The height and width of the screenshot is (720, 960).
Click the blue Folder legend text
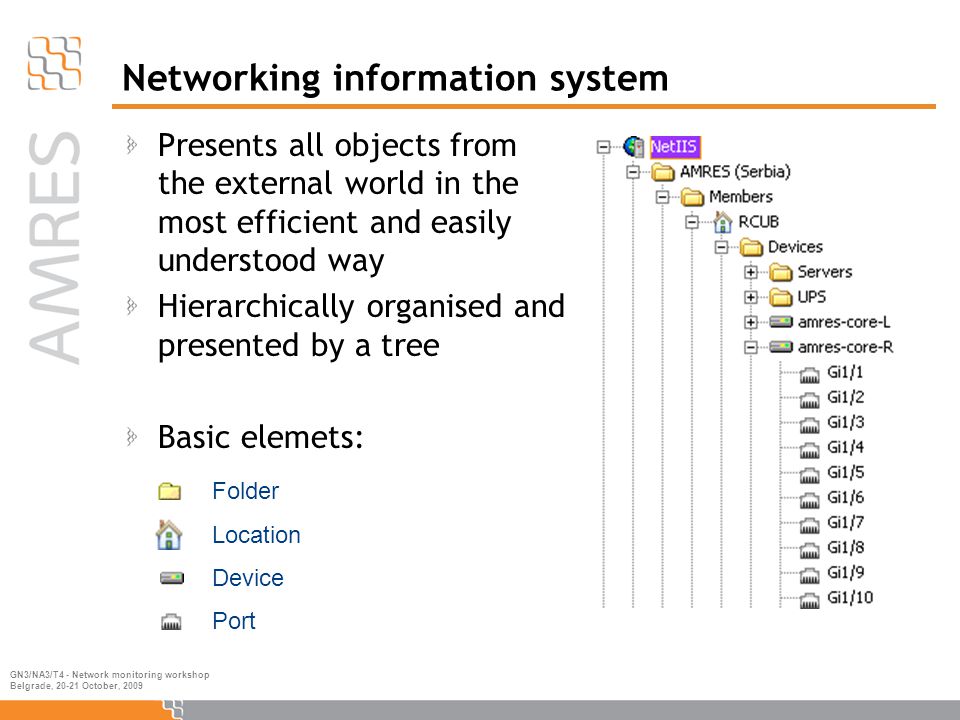tap(246, 491)
